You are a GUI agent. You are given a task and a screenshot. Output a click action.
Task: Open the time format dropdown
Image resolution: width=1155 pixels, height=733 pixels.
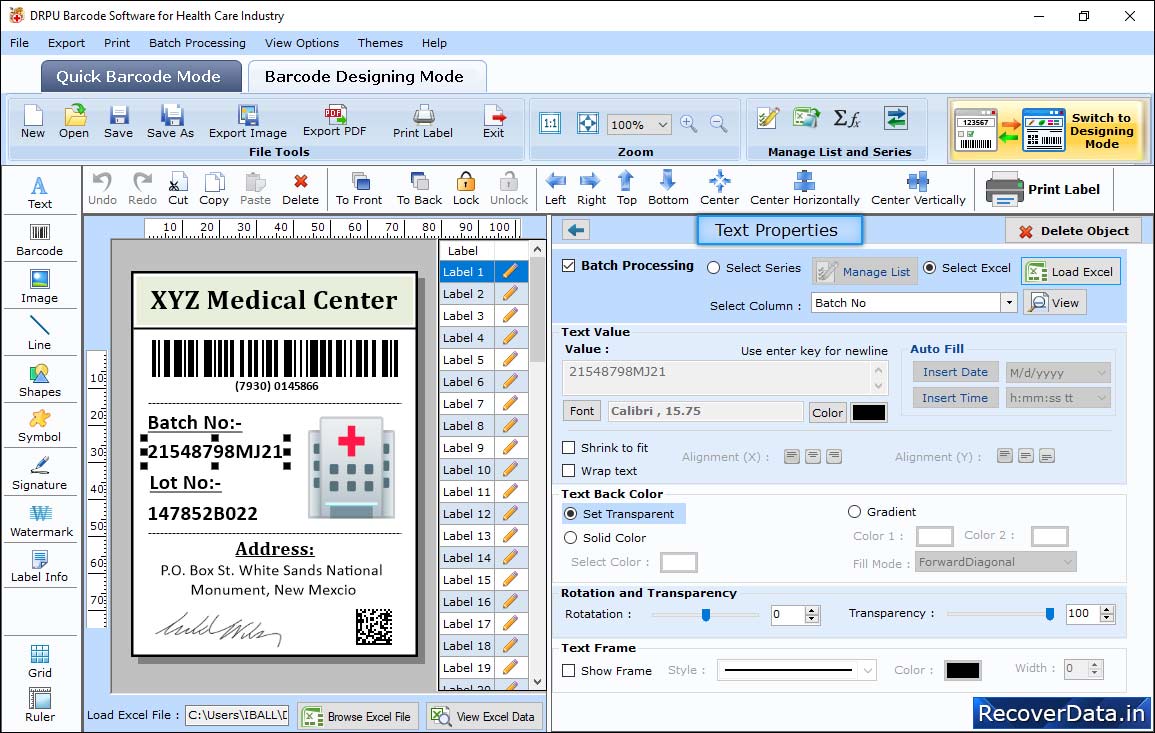1101,398
